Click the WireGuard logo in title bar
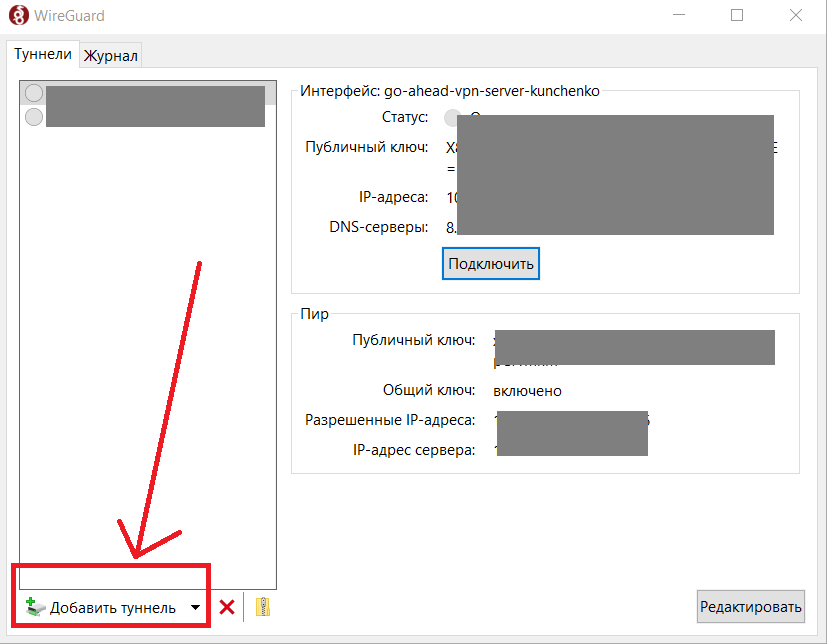 [x=18, y=16]
